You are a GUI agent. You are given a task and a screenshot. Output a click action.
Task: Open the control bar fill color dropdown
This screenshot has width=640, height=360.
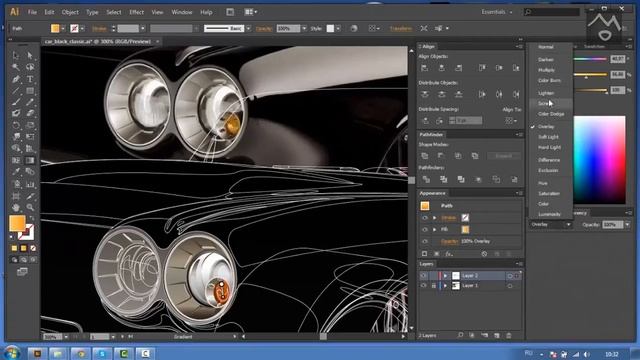click(x=63, y=29)
